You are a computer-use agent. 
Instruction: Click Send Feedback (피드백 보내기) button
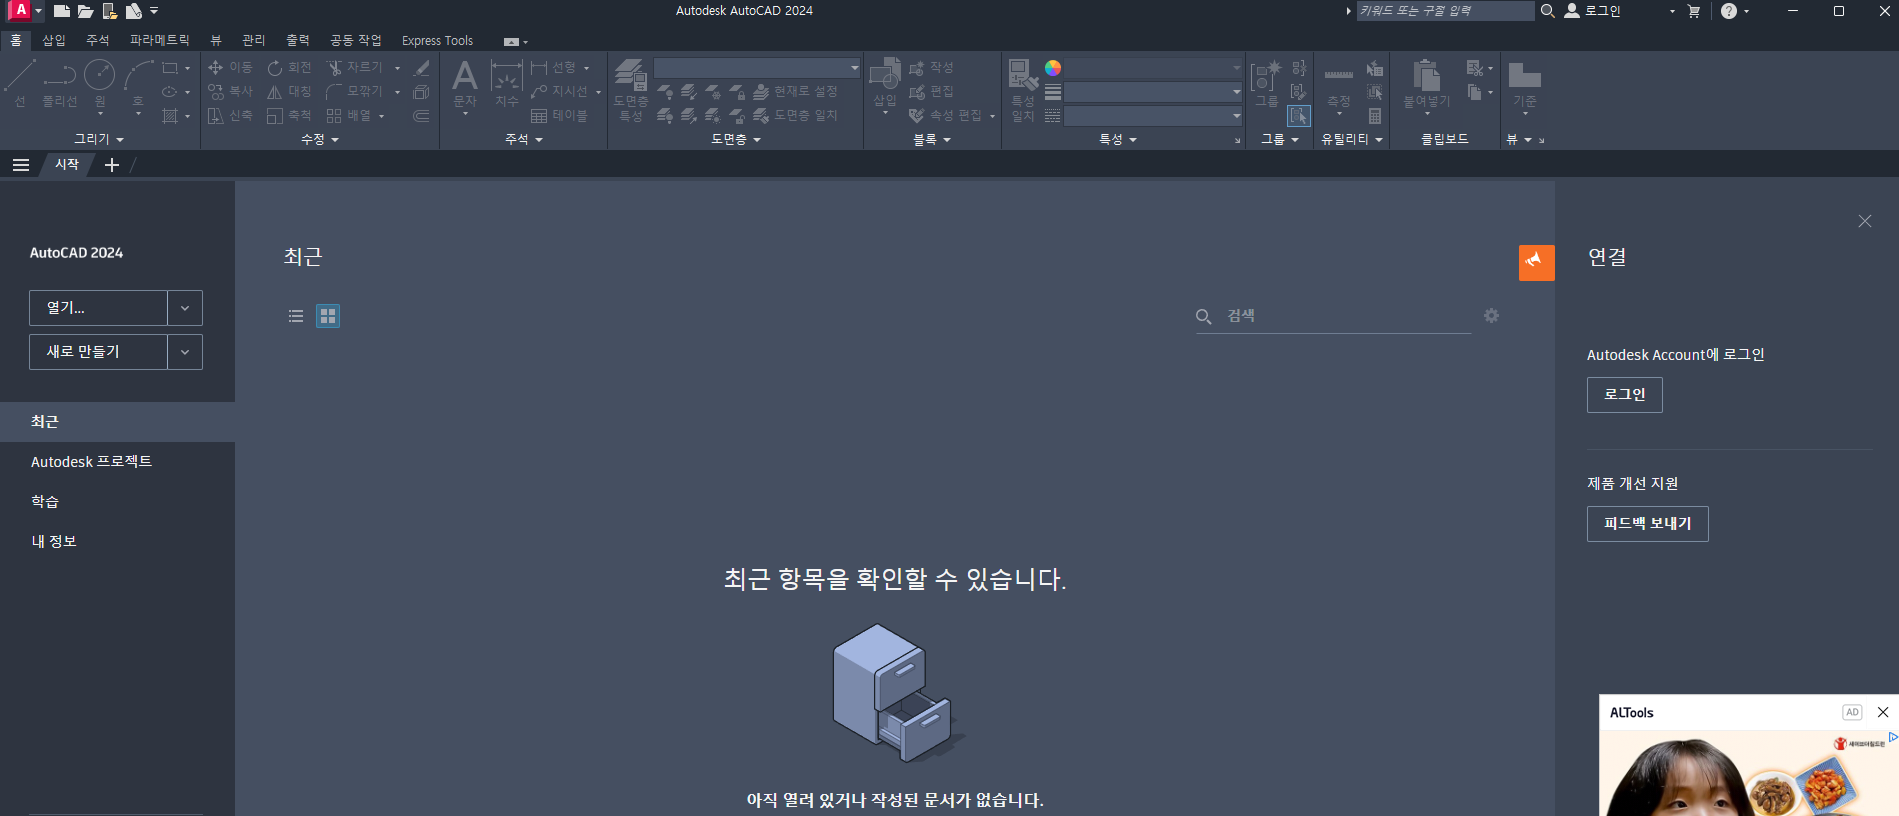click(x=1648, y=524)
